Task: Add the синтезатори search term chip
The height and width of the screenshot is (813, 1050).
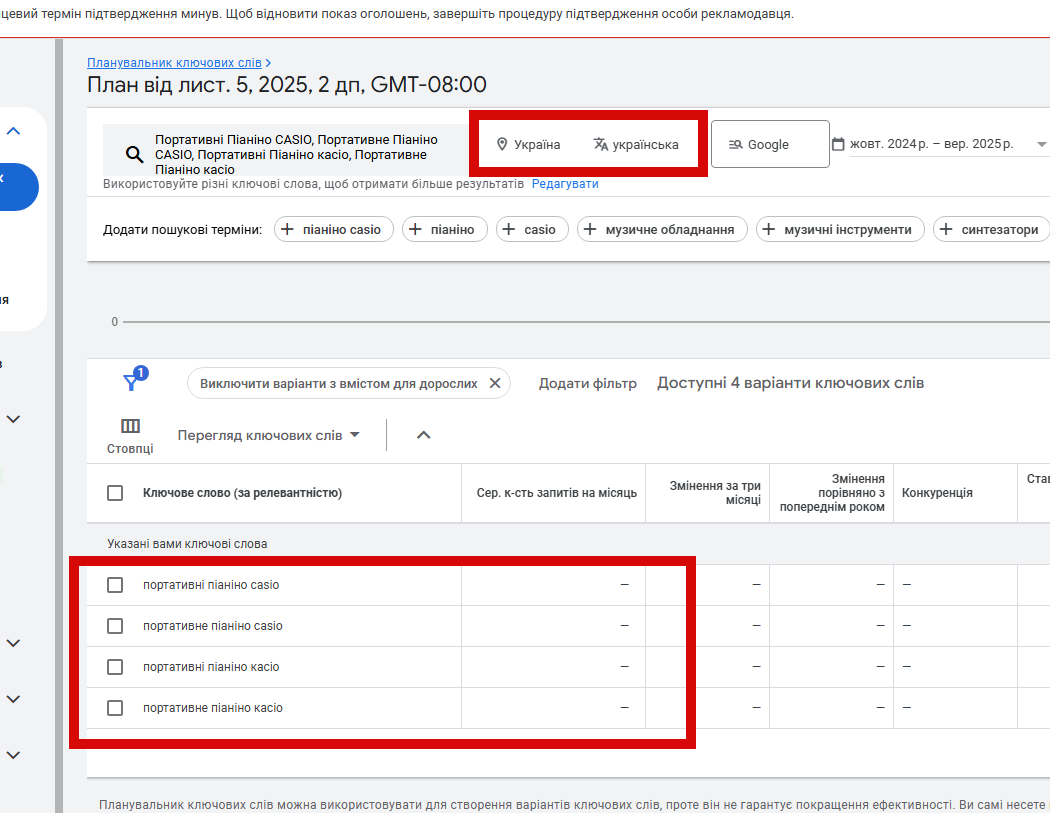Action: coord(991,229)
